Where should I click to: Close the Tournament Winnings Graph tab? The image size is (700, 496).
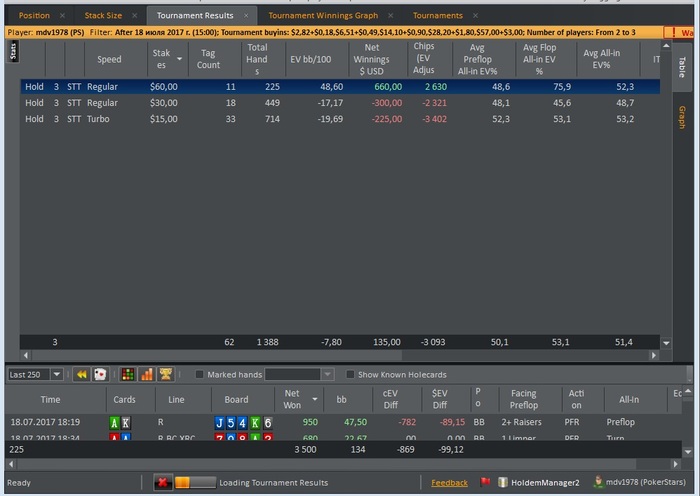coord(391,16)
